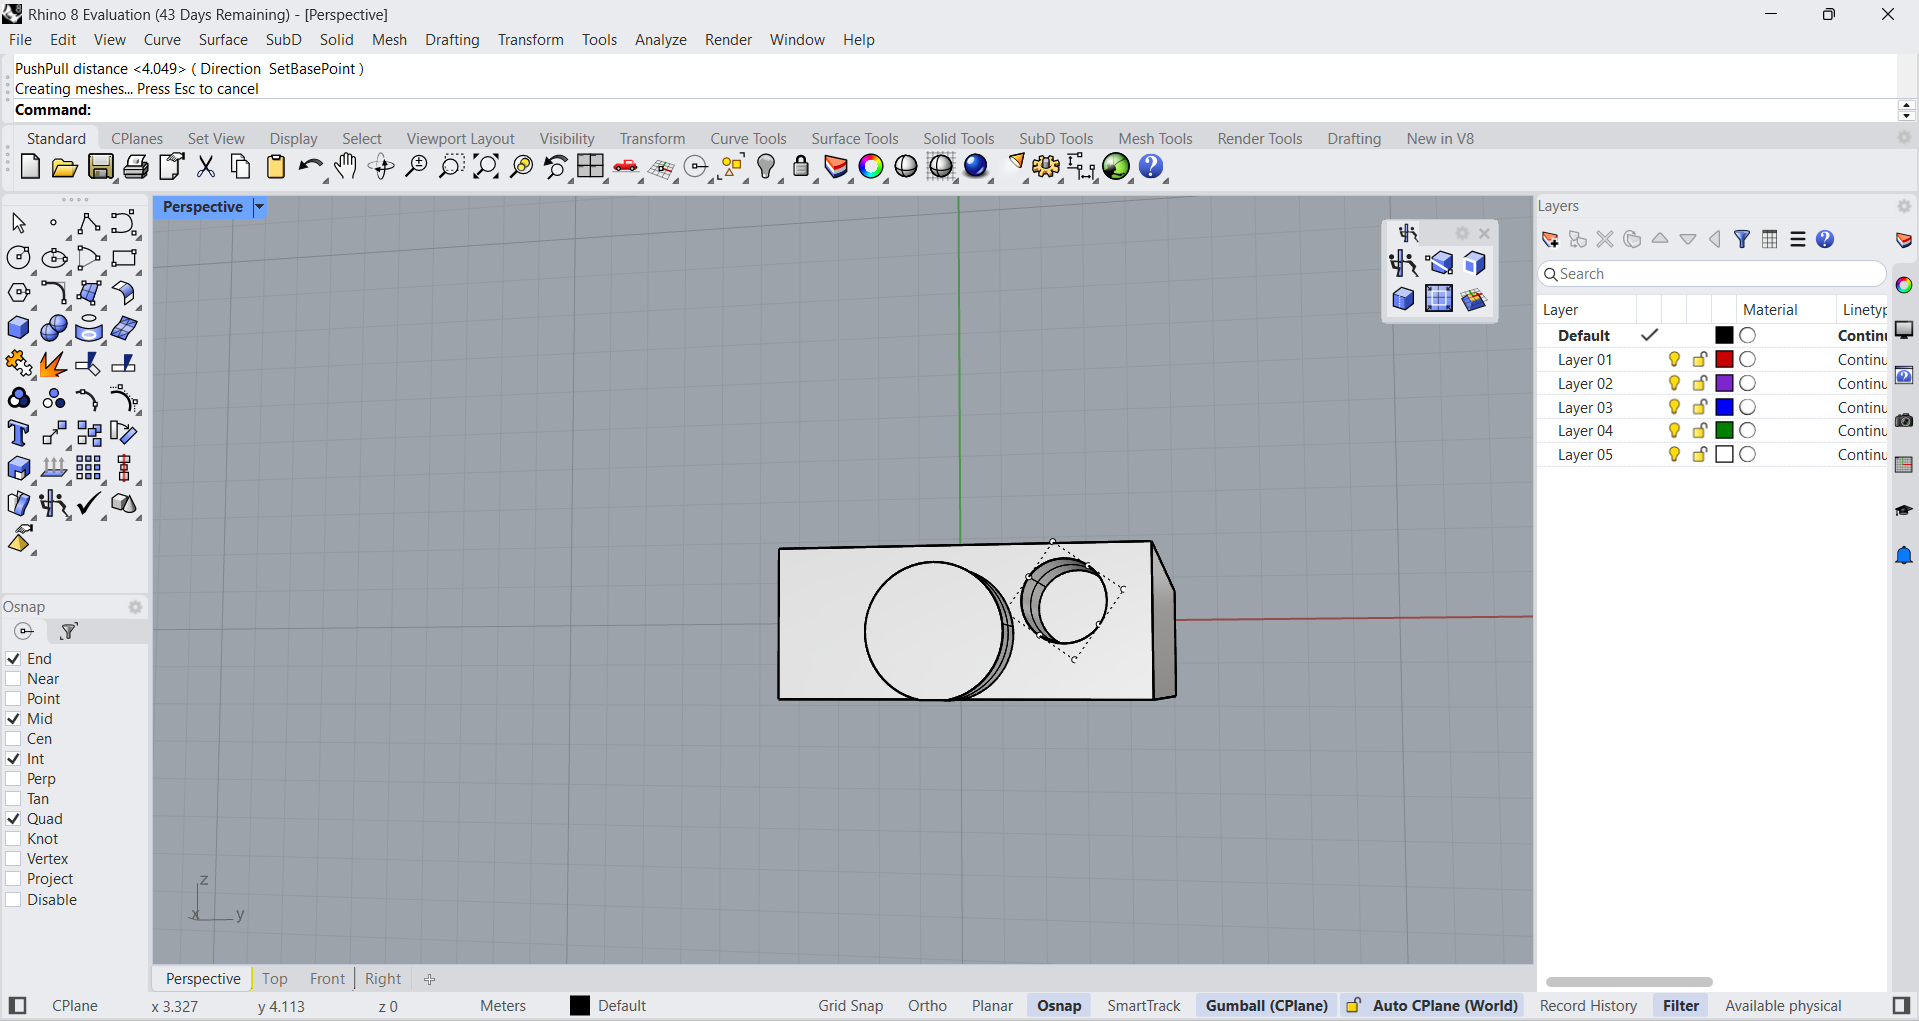Enable the Near osnap checkbox
The width and height of the screenshot is (1919, 1021).
click(14, 679)
